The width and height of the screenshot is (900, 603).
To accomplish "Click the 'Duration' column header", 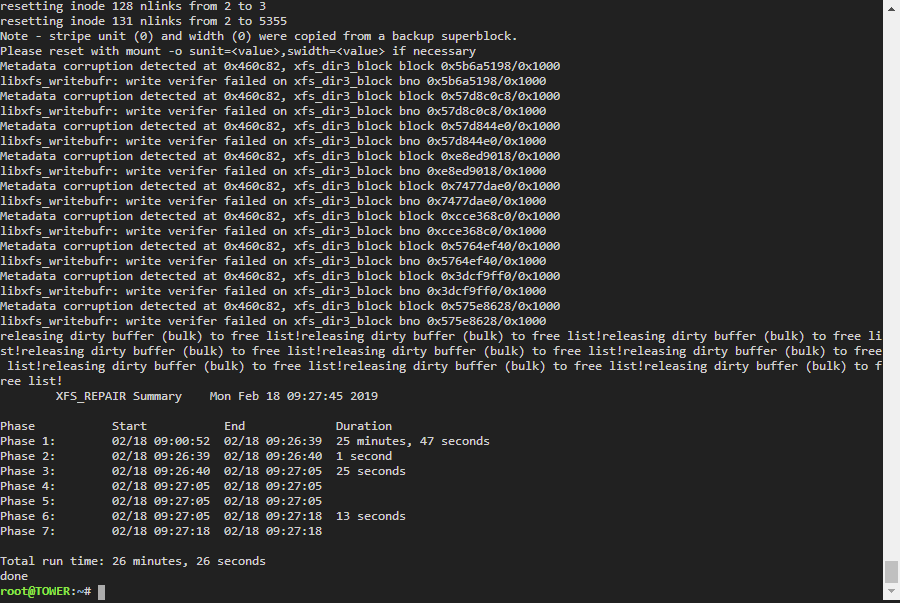I will [364, 426].
